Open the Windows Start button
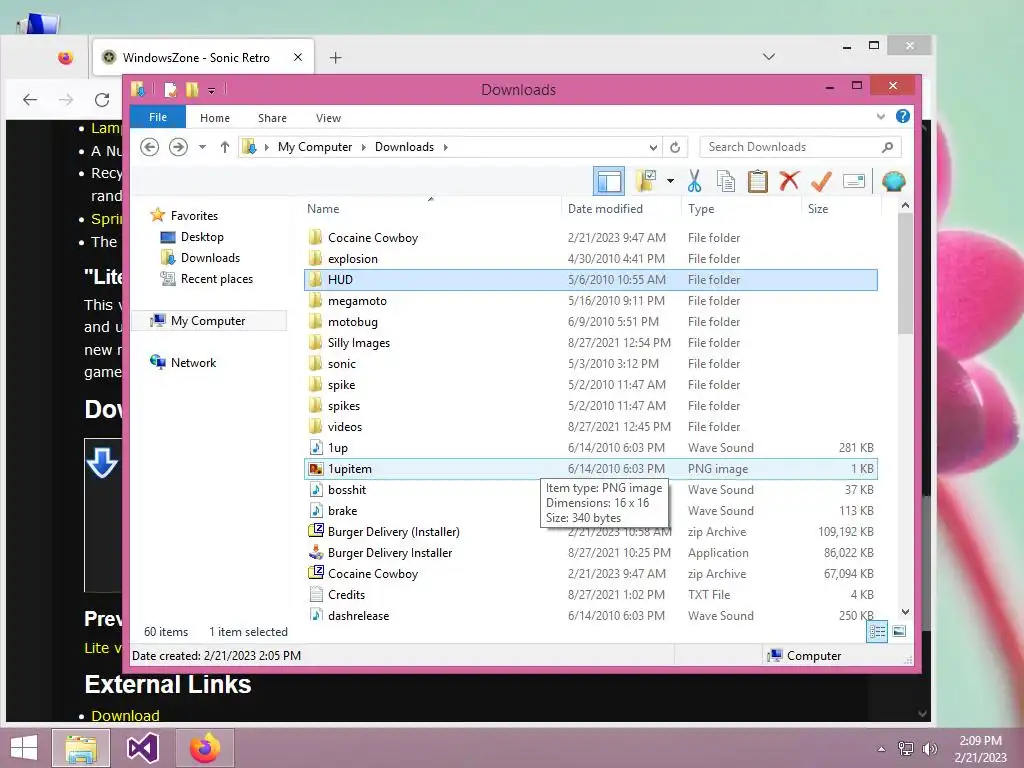 [24, 748]
